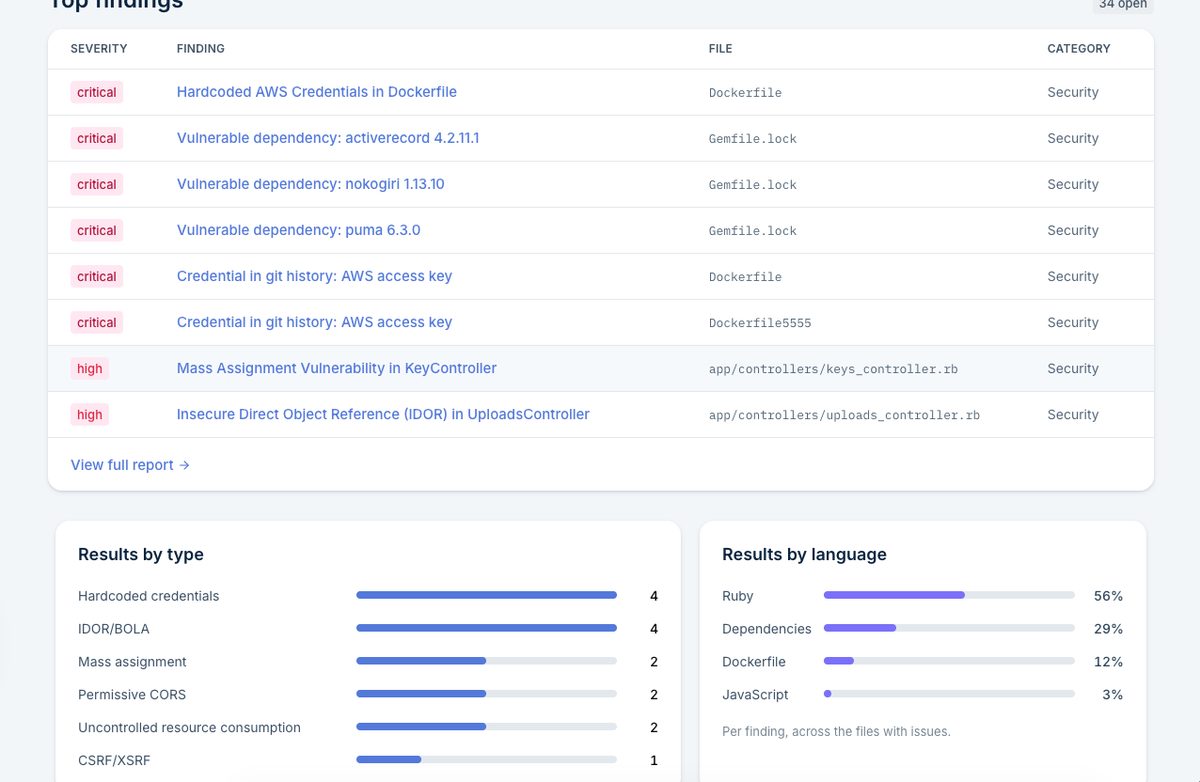Image resolution: width=1200 pixels, height=782 pixels.
Task: Click the FINDING column header
Action: 201,48
